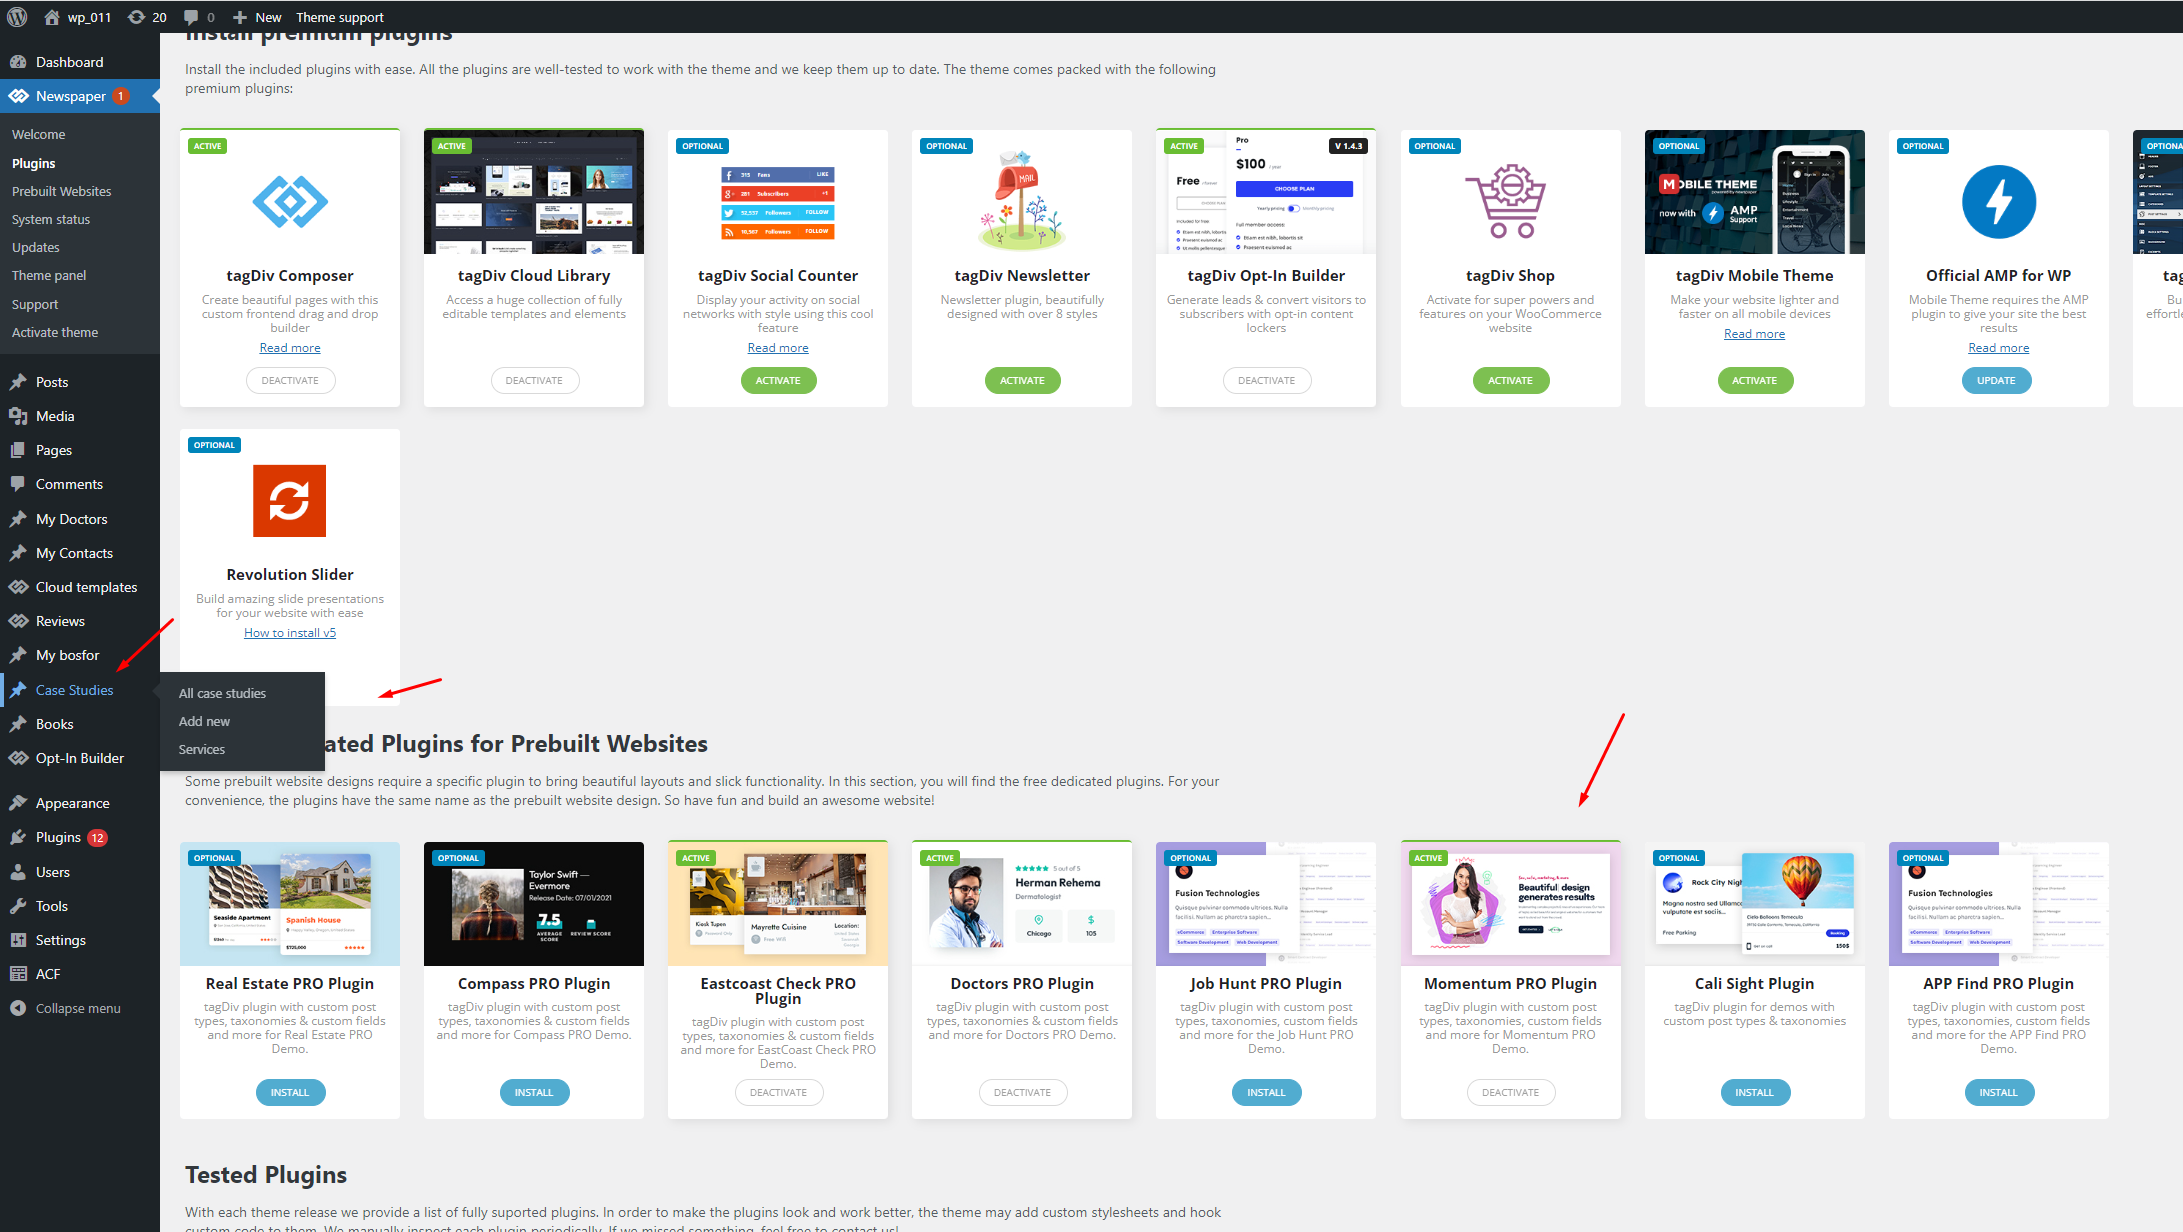
Task: Deactivate the tagDiv Composer plugin
Action: click(x=290, y=380)
